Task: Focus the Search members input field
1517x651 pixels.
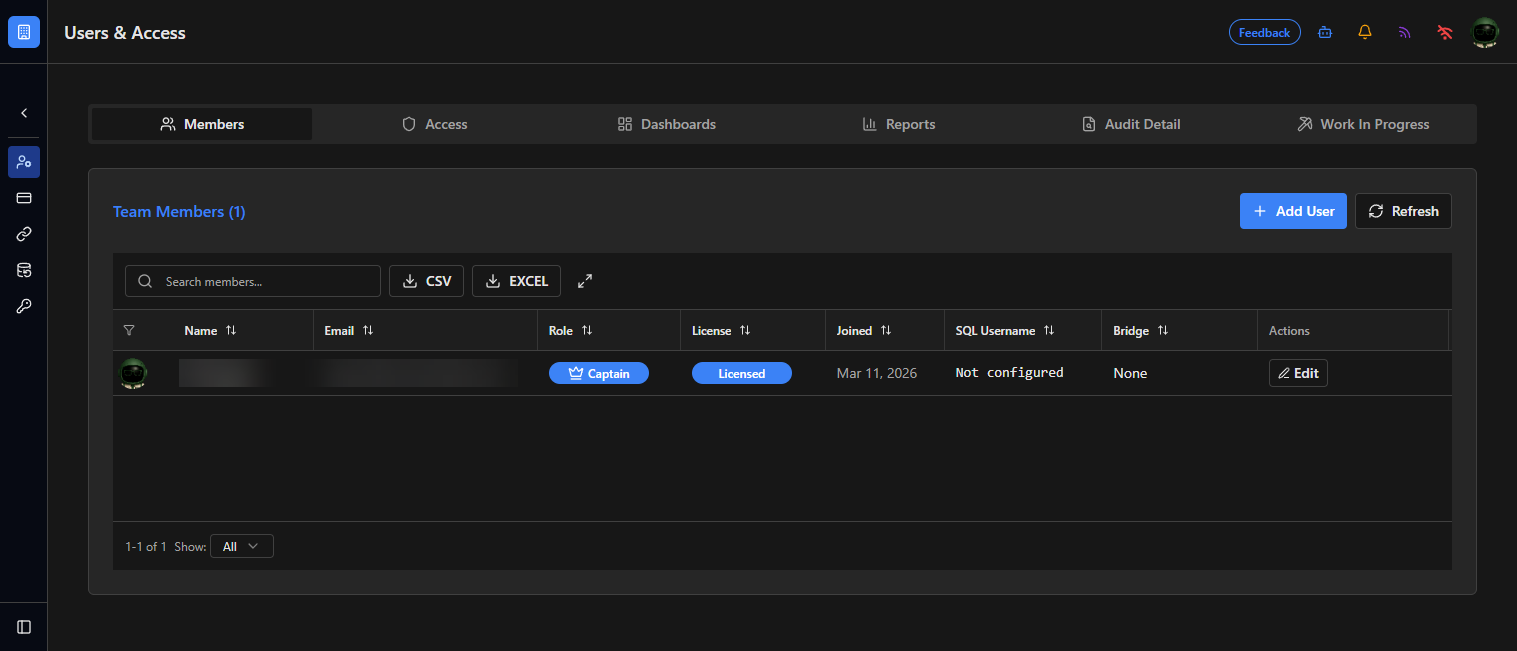Action: coord(253,281)
